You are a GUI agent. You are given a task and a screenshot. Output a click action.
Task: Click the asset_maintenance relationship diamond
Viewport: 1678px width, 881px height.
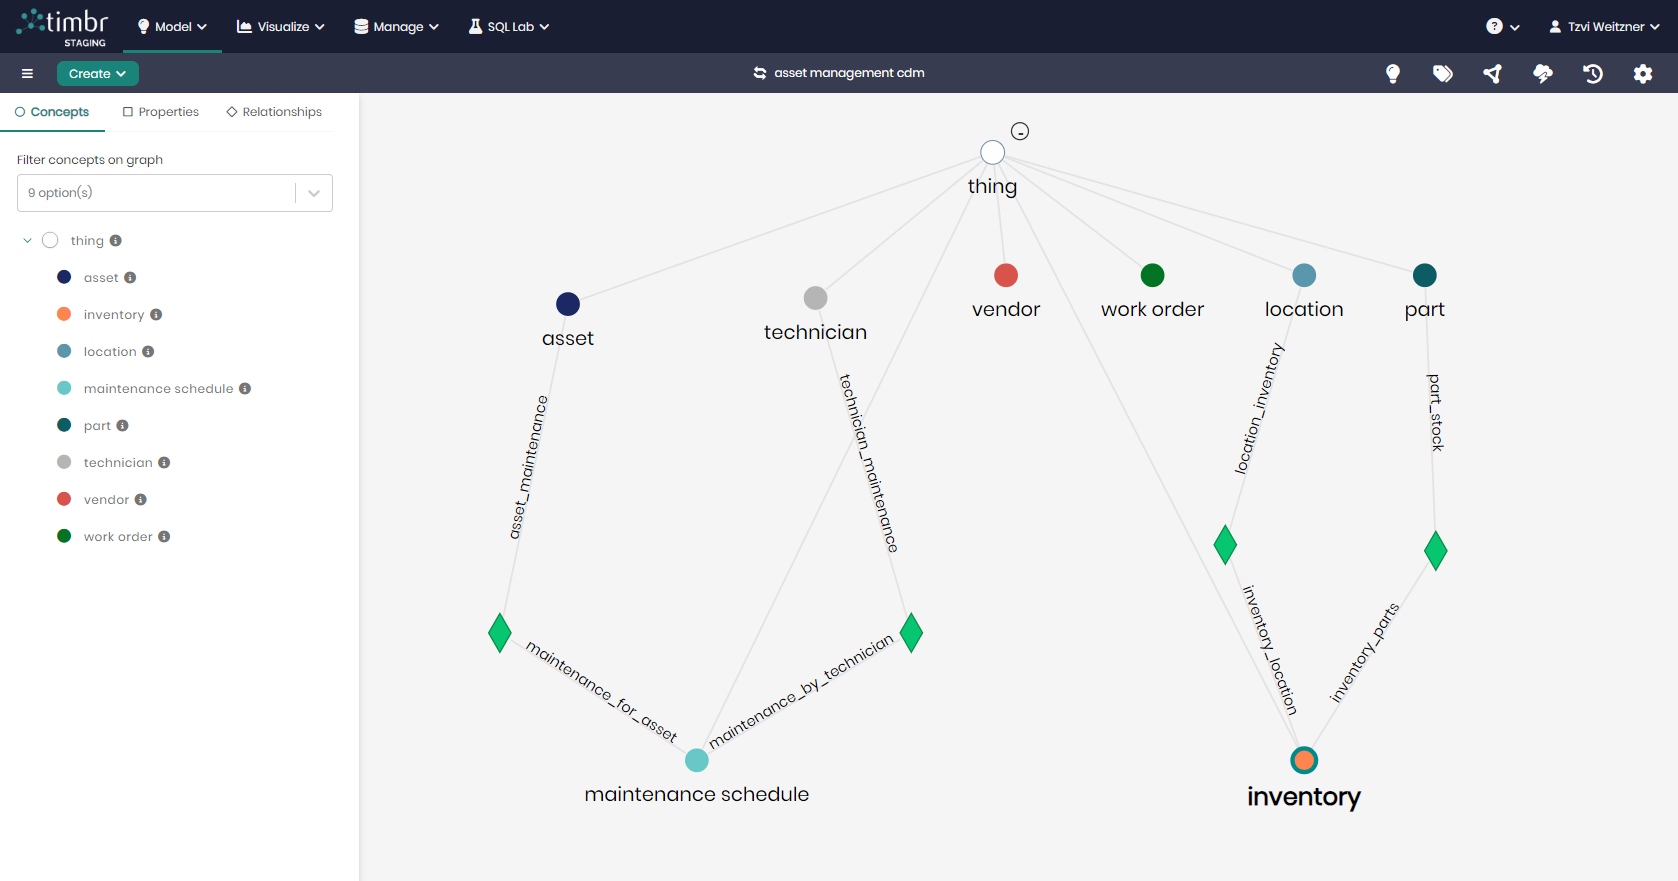[500, 632]
